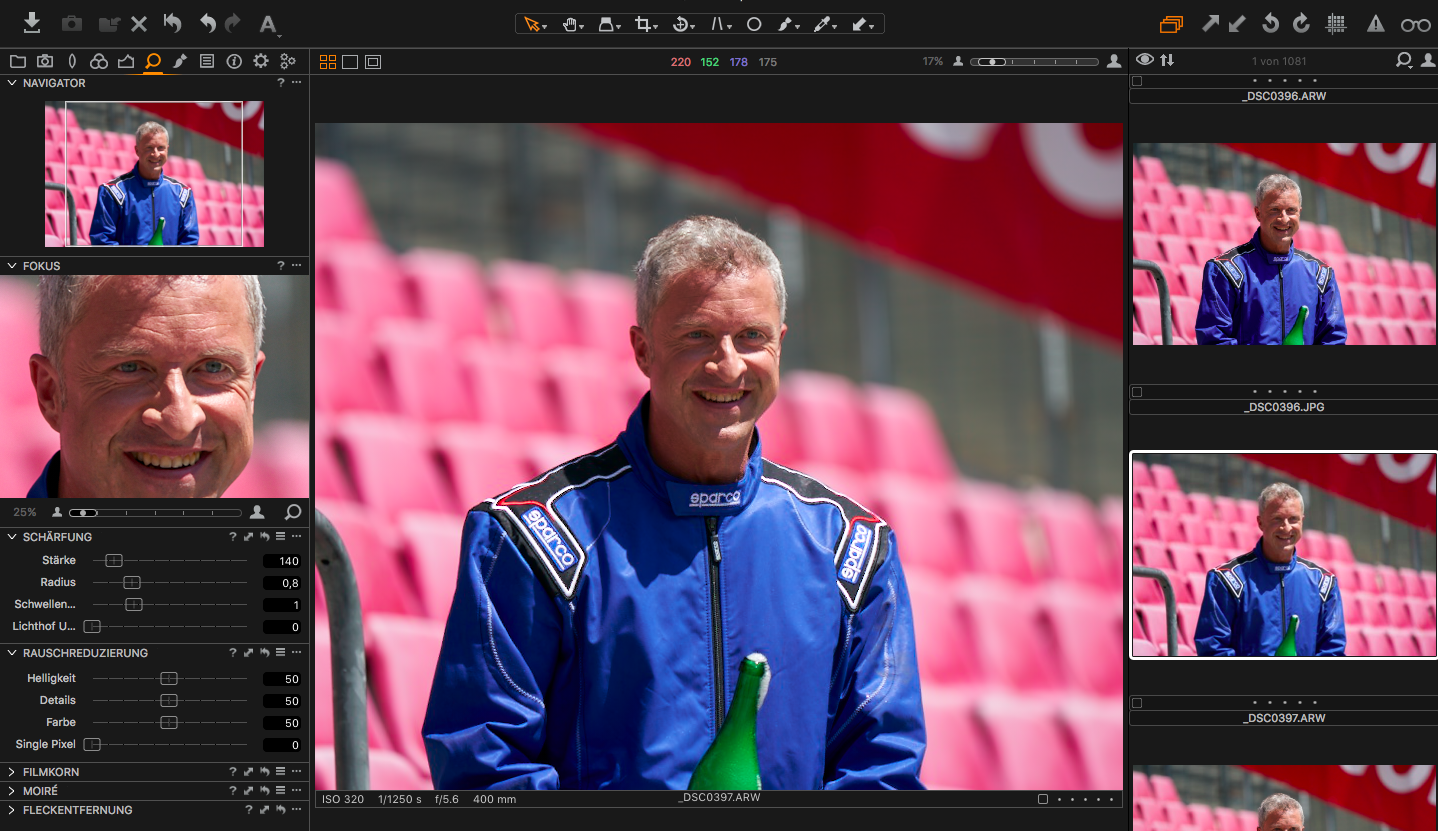
Task: Enable the exposure warning overlay
Action: pyautogui.click(x=1374, y=24)
